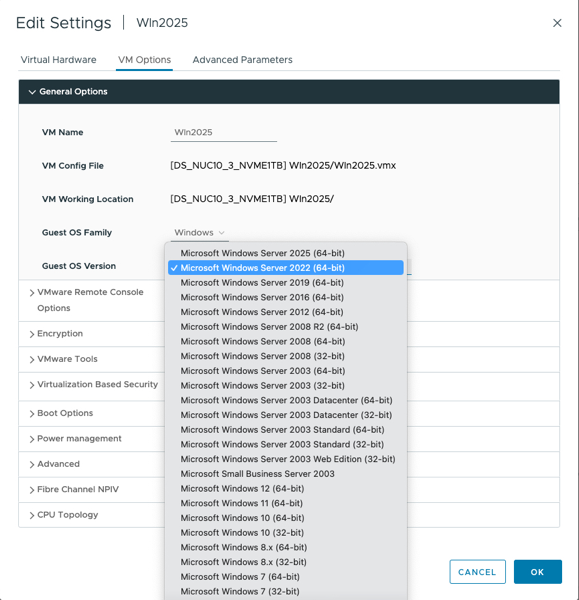Screen dimensions: 579x600
Task: Select checked Microsoft Windows Server 2022 (64-bit)
Action: pos(285,268)
